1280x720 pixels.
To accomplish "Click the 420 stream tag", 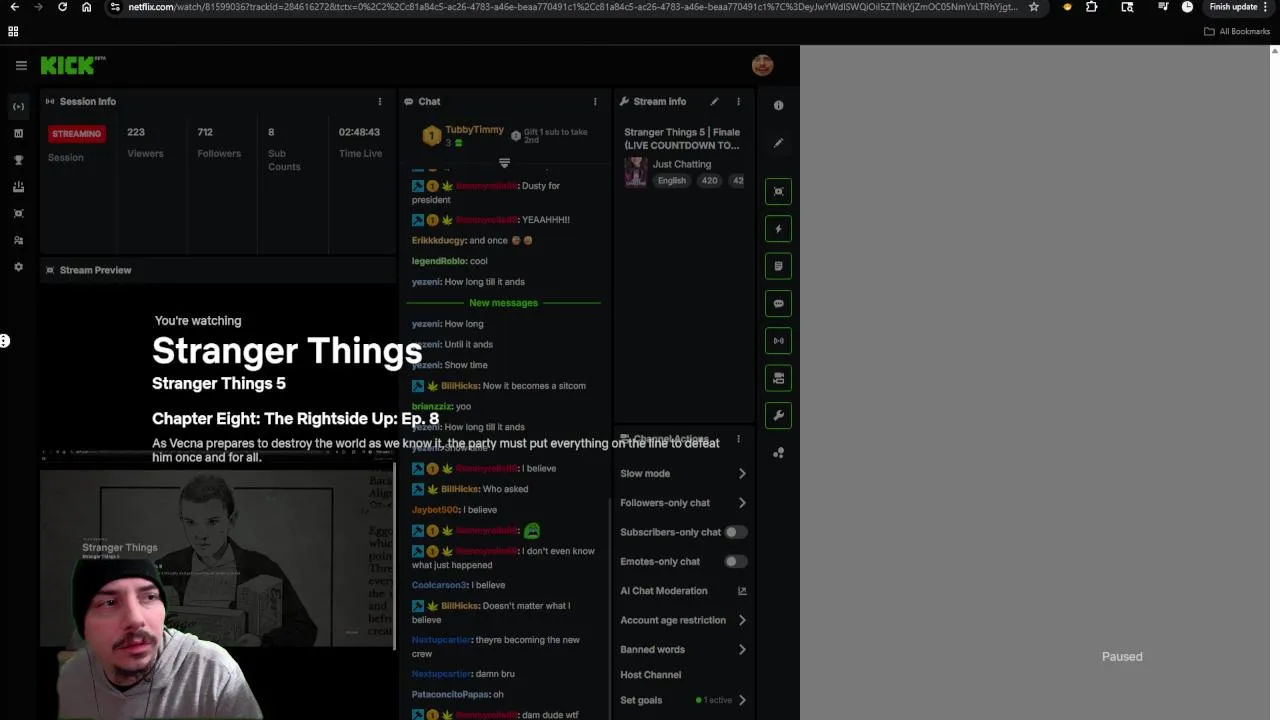I will (x=709, y=181).
